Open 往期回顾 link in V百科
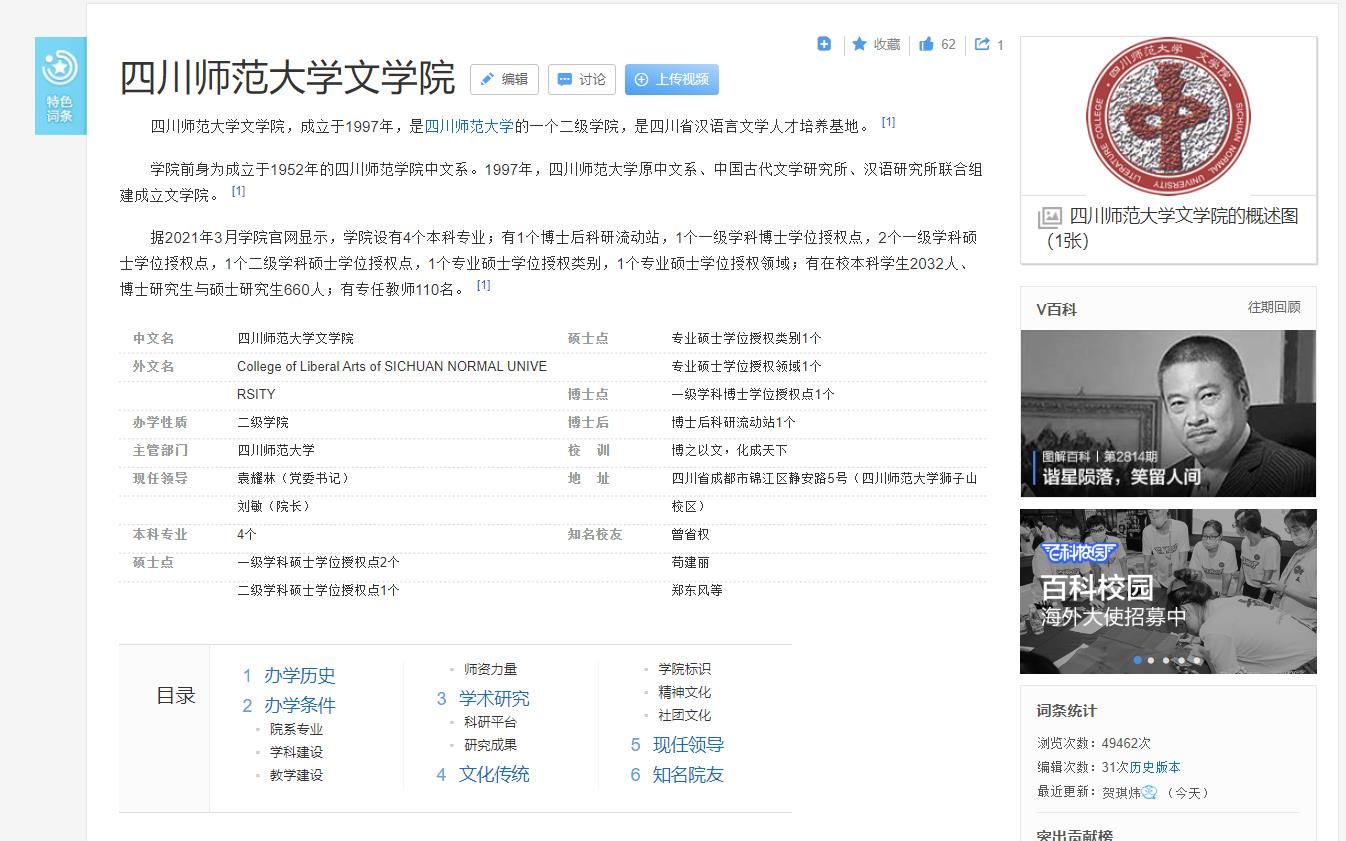Viewport: 1346px width, 841px height. (1274, 307)
